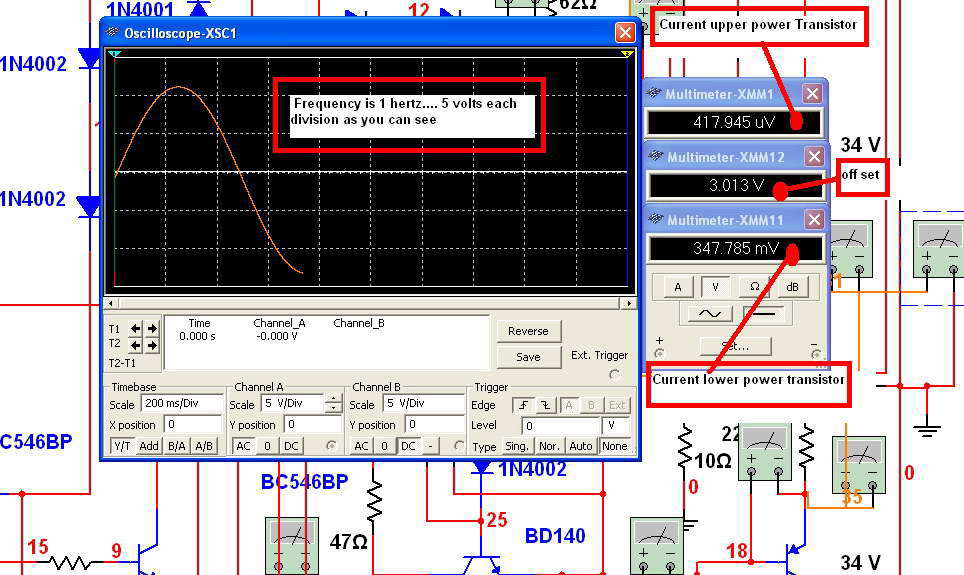
Task: Close the Multimeter-XMM12 window
Action: (x=814, y=156)
